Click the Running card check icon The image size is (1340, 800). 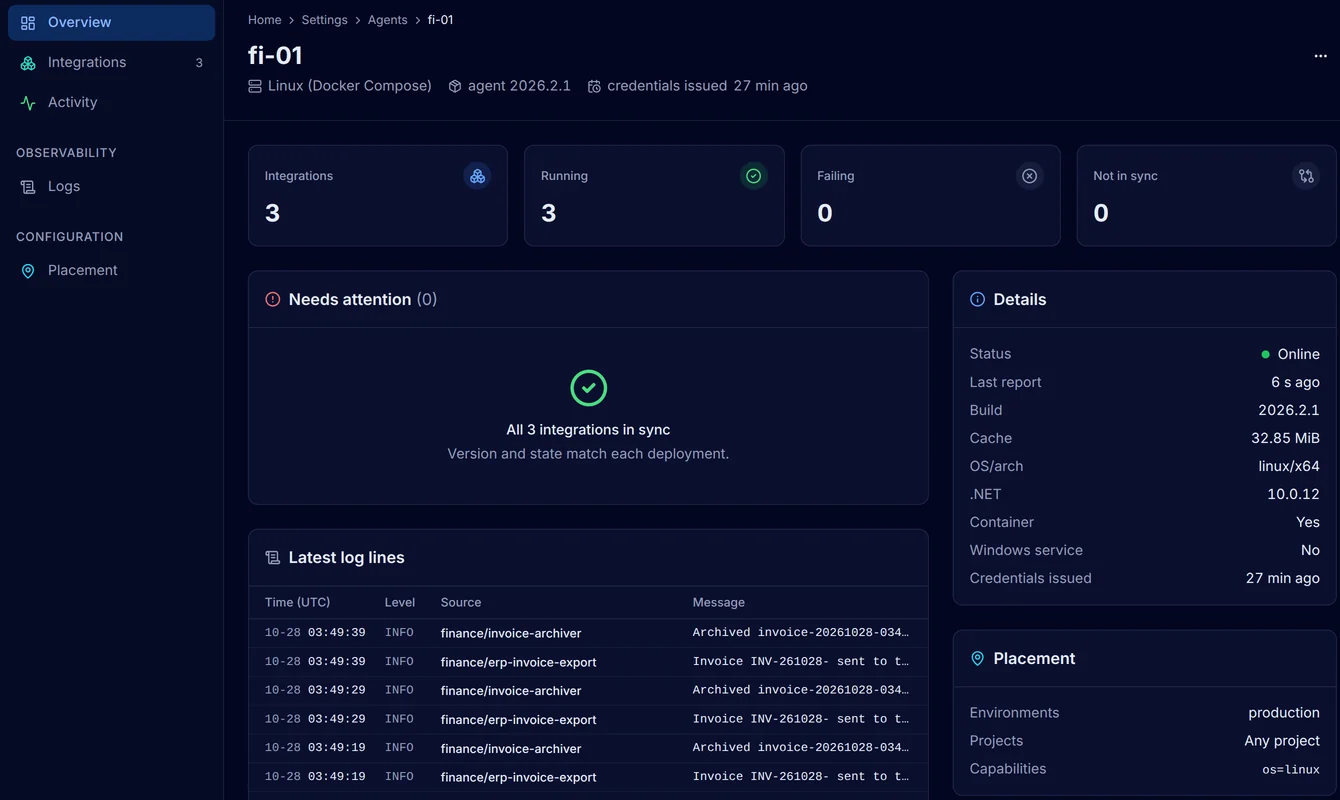coord(754,176)
